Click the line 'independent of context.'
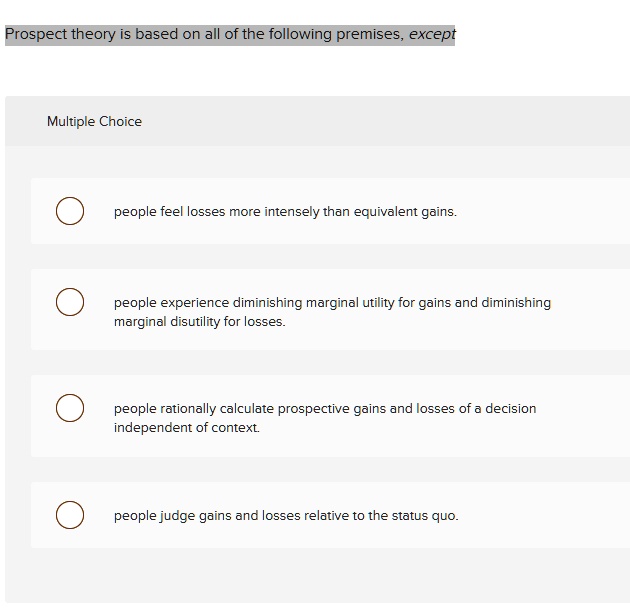The width and height of the screenshot is (630, 612). pos(187,428)
